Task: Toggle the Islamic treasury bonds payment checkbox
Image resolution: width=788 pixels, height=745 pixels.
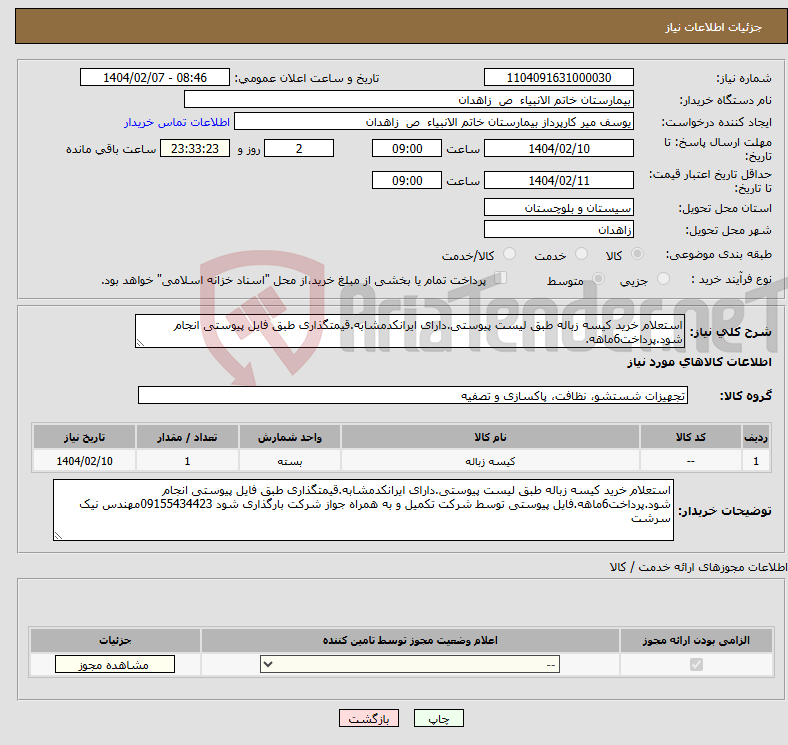Action: click(x=501, y=278)
